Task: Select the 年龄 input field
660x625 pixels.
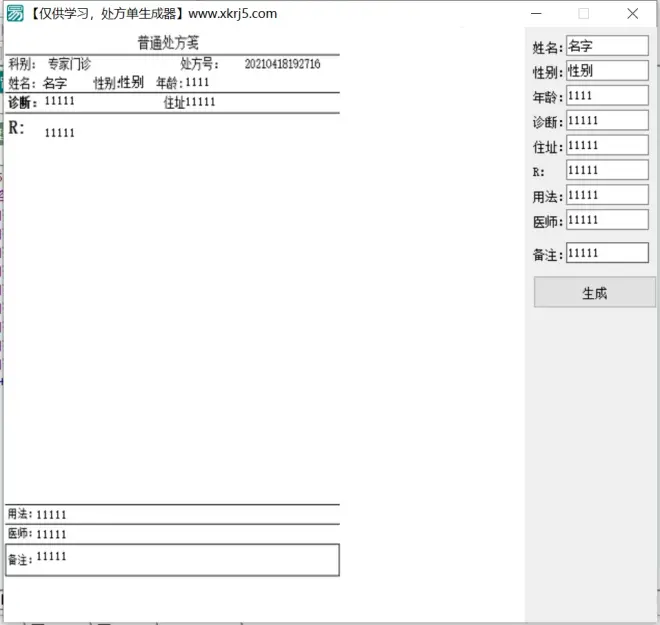Action: (607, 96)
